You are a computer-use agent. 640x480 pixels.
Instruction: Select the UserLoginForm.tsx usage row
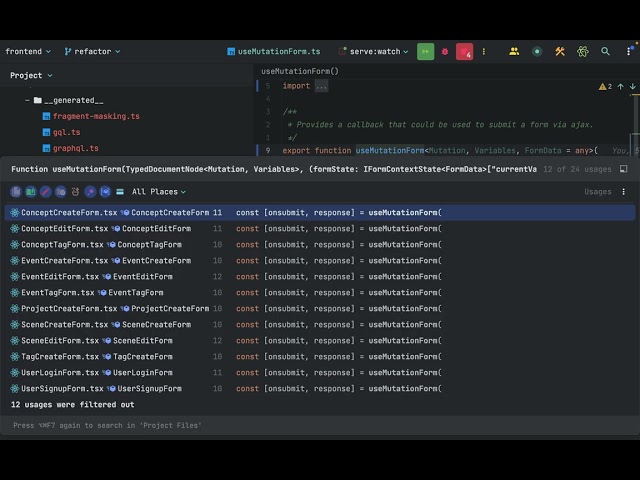[x=320, y=373]
